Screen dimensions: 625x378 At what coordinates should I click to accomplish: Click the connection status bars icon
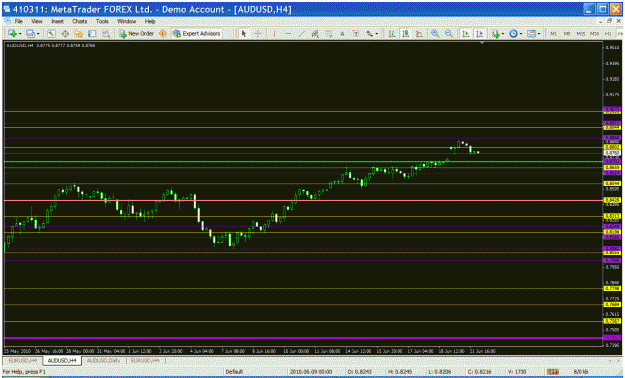552,372
